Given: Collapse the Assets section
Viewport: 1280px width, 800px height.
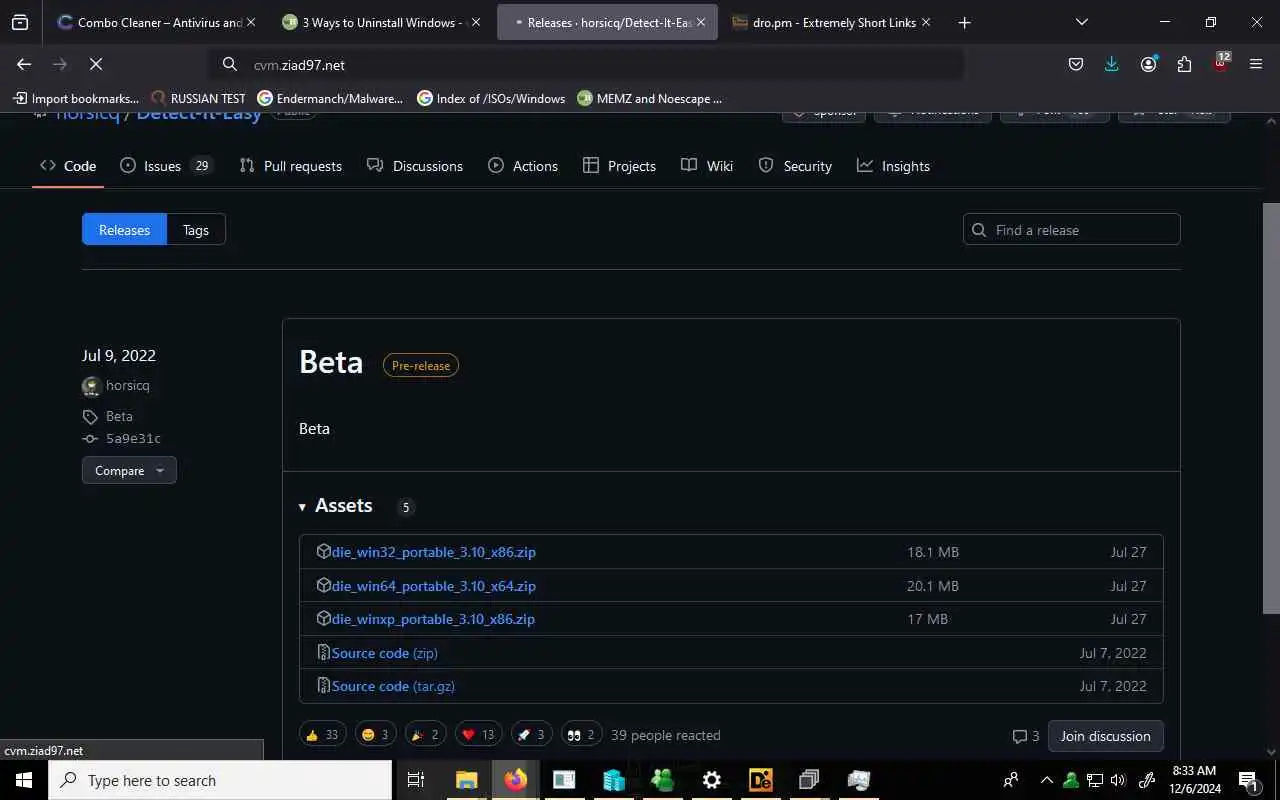Looking at the screenshot, I should (336, 506).
